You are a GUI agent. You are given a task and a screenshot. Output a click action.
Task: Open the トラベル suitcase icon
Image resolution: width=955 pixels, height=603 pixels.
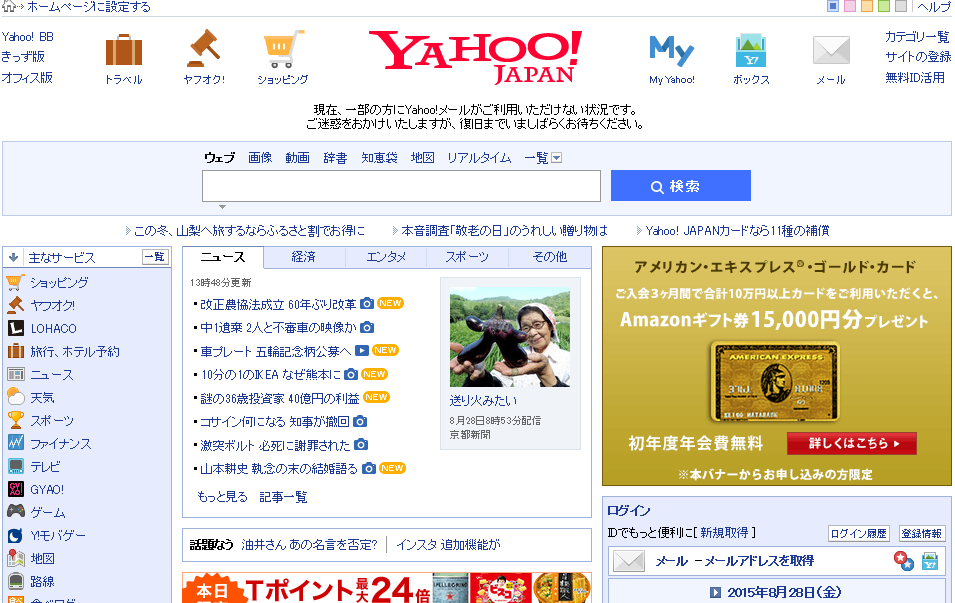click(x=124, y=50)
